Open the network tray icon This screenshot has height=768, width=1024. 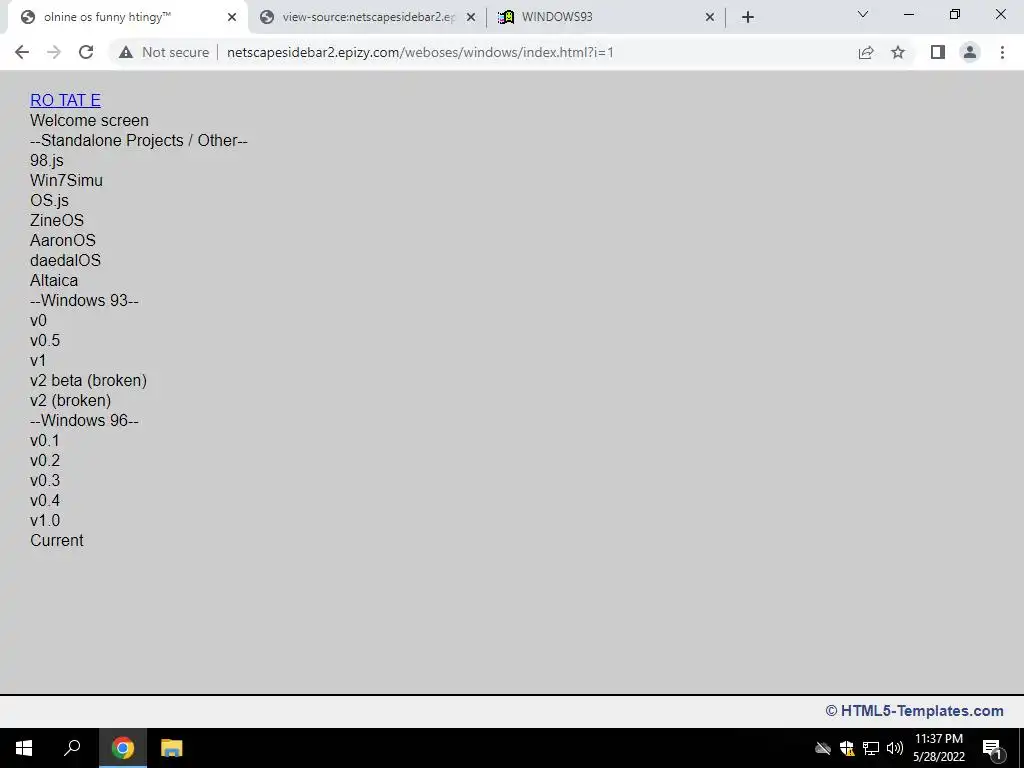pyautogui.click(x=871, y=748)
